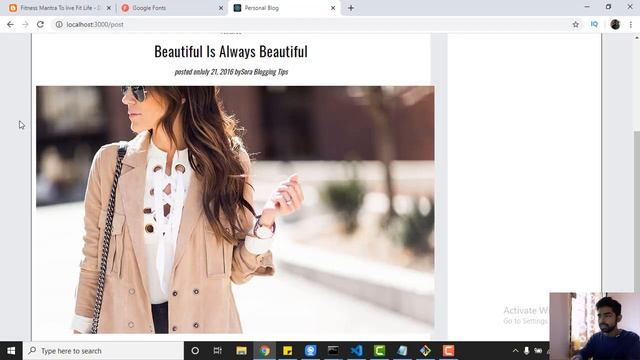Viewport: 640px width, 360px height.
Task: Click the Type here to search box
Action: [x=104, y=351]
